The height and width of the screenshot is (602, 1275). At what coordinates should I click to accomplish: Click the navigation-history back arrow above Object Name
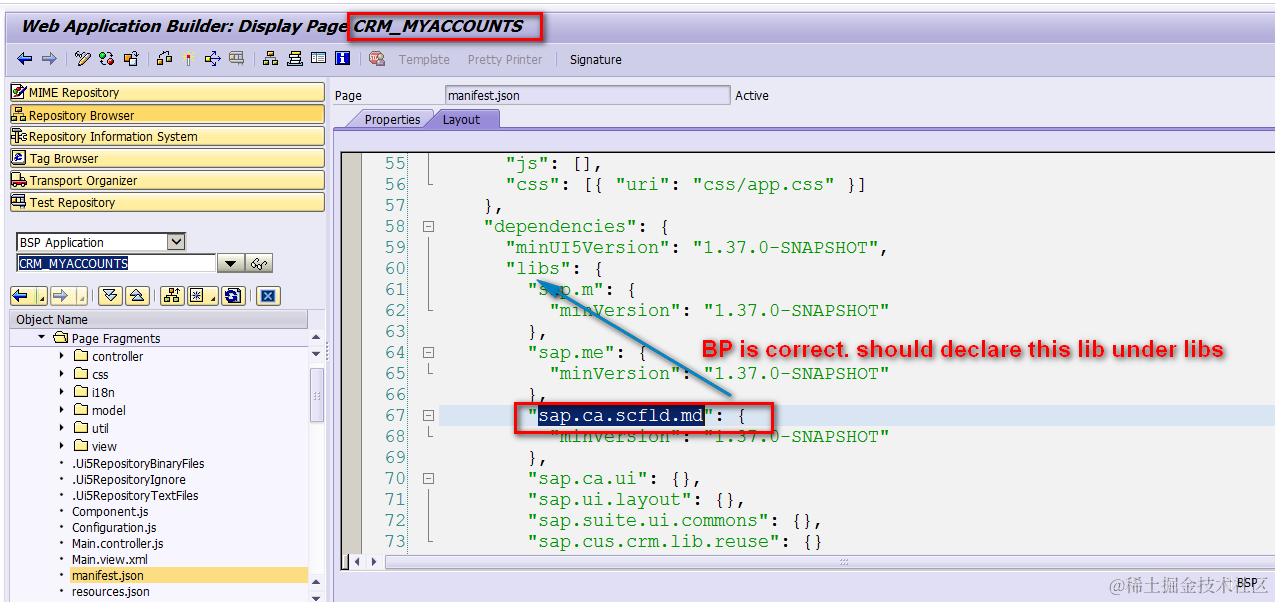click(x=23, y=295)
